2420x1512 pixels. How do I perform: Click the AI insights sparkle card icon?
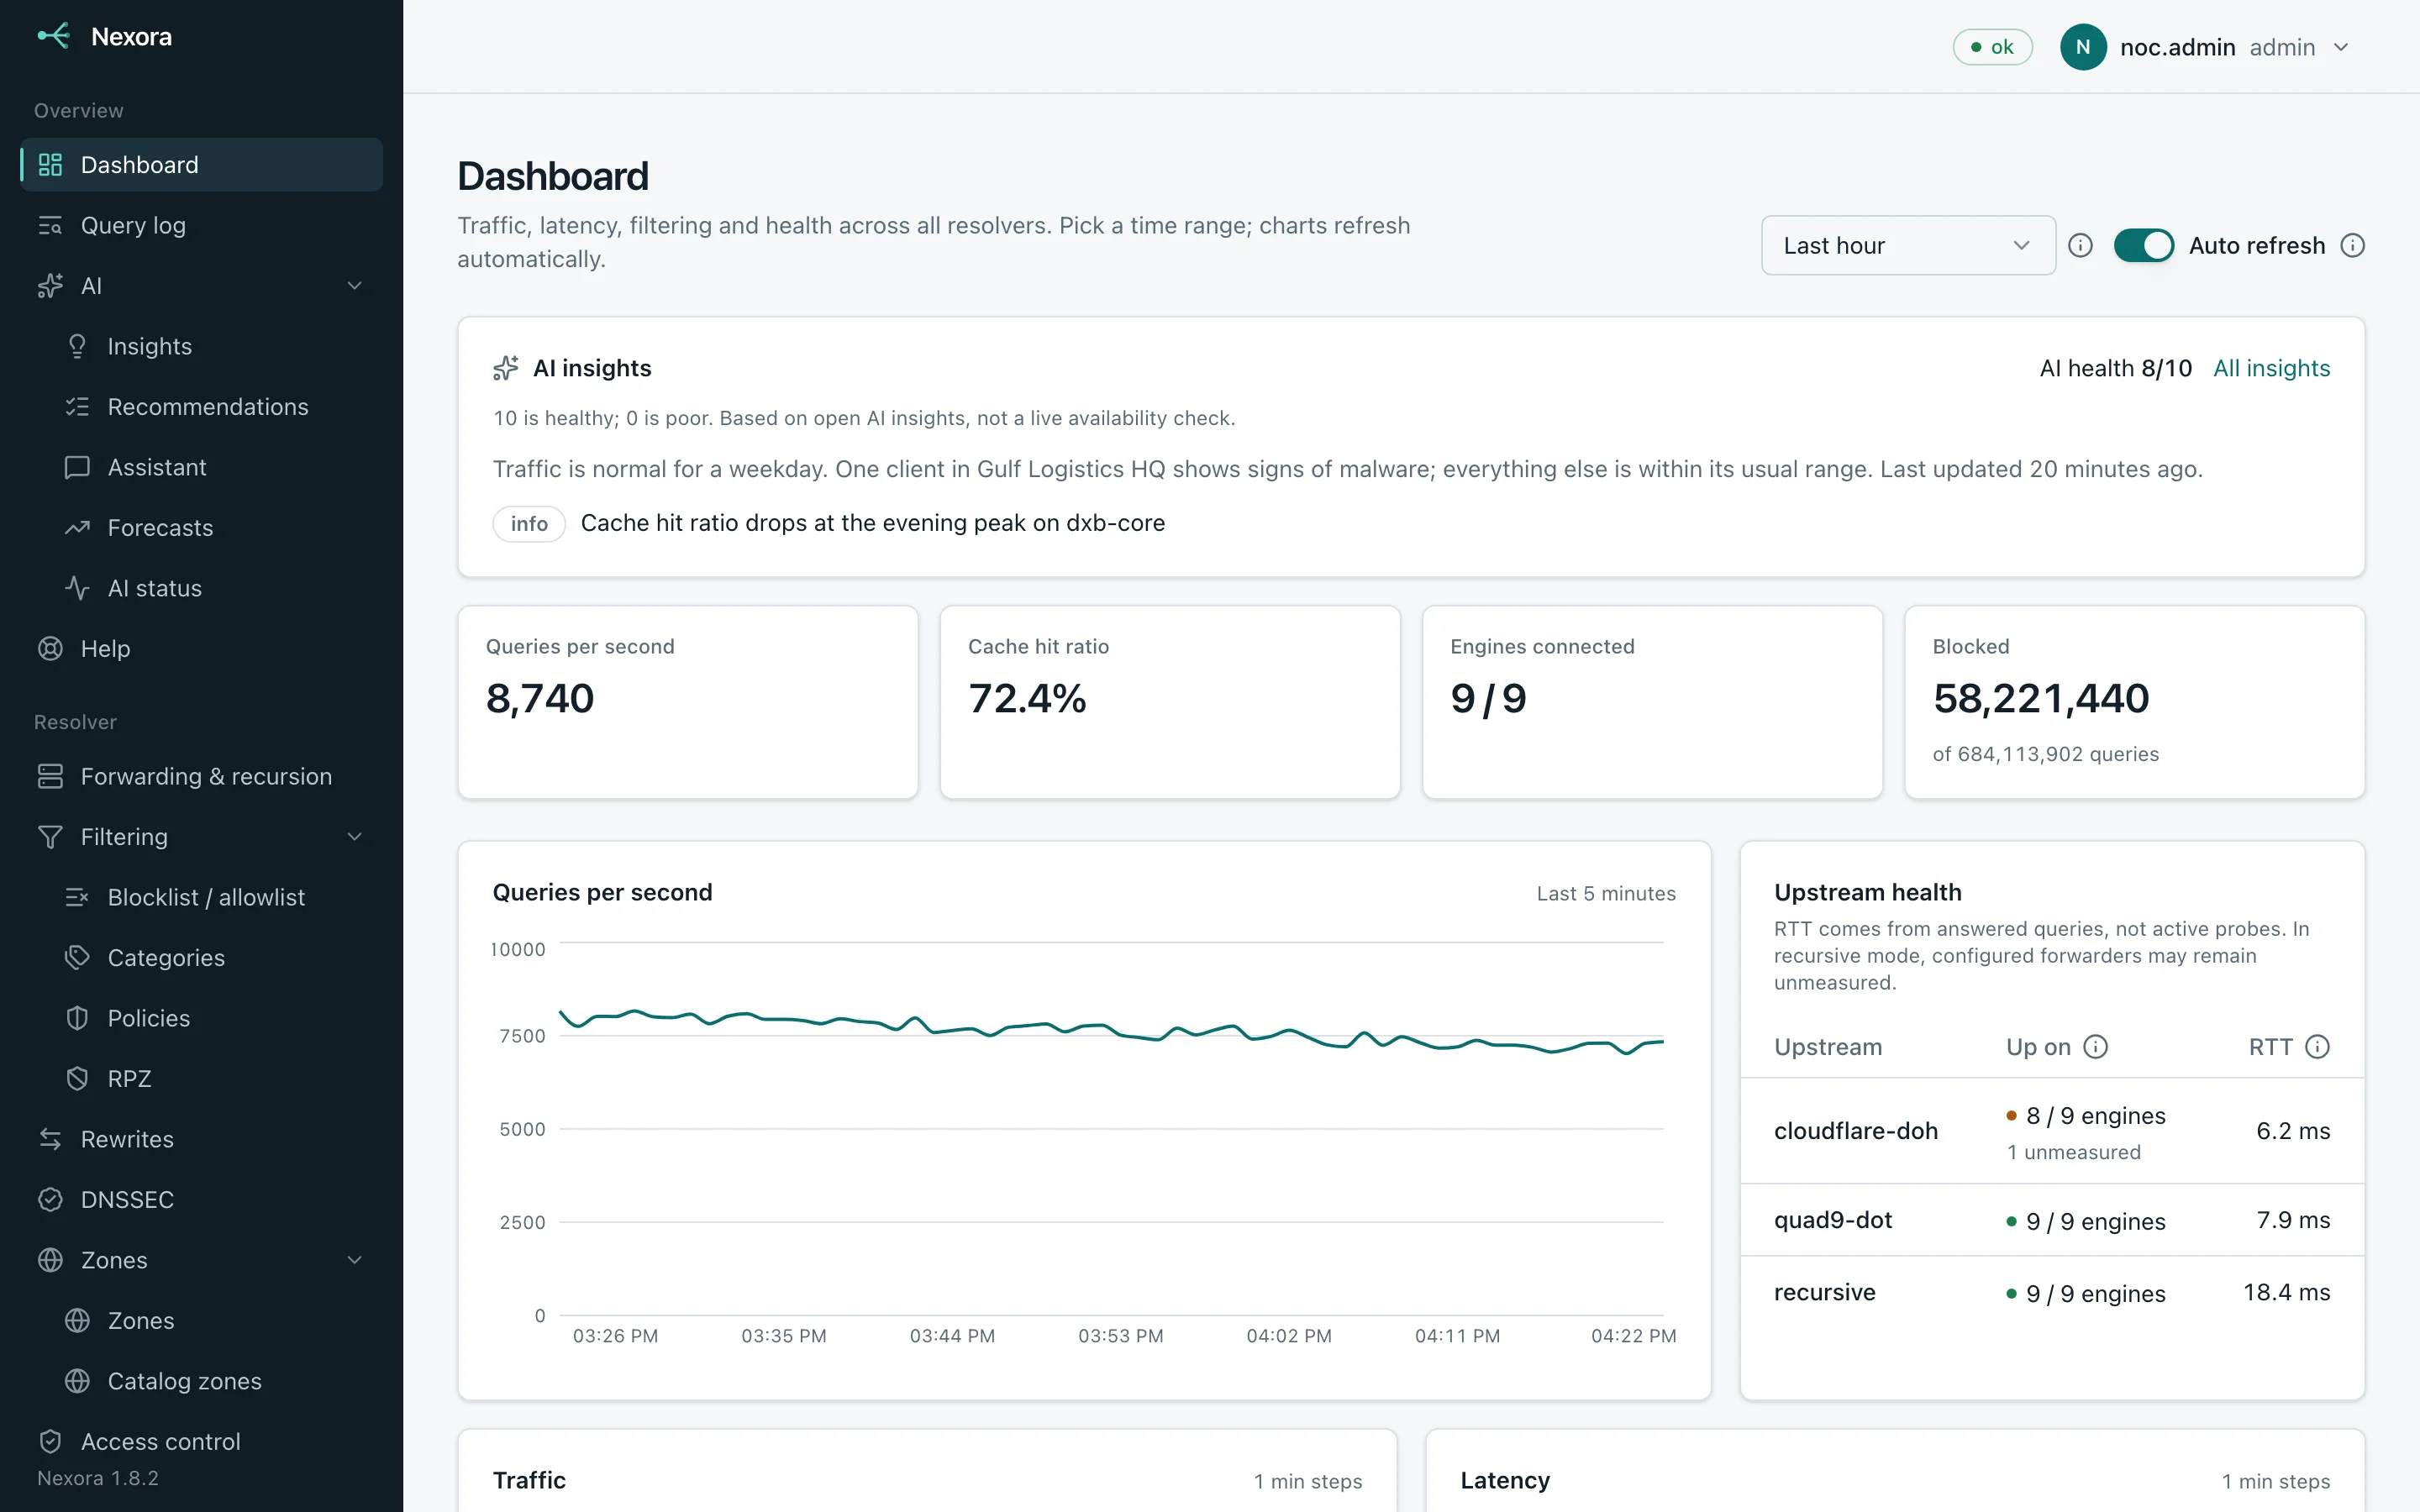point(506,369)
